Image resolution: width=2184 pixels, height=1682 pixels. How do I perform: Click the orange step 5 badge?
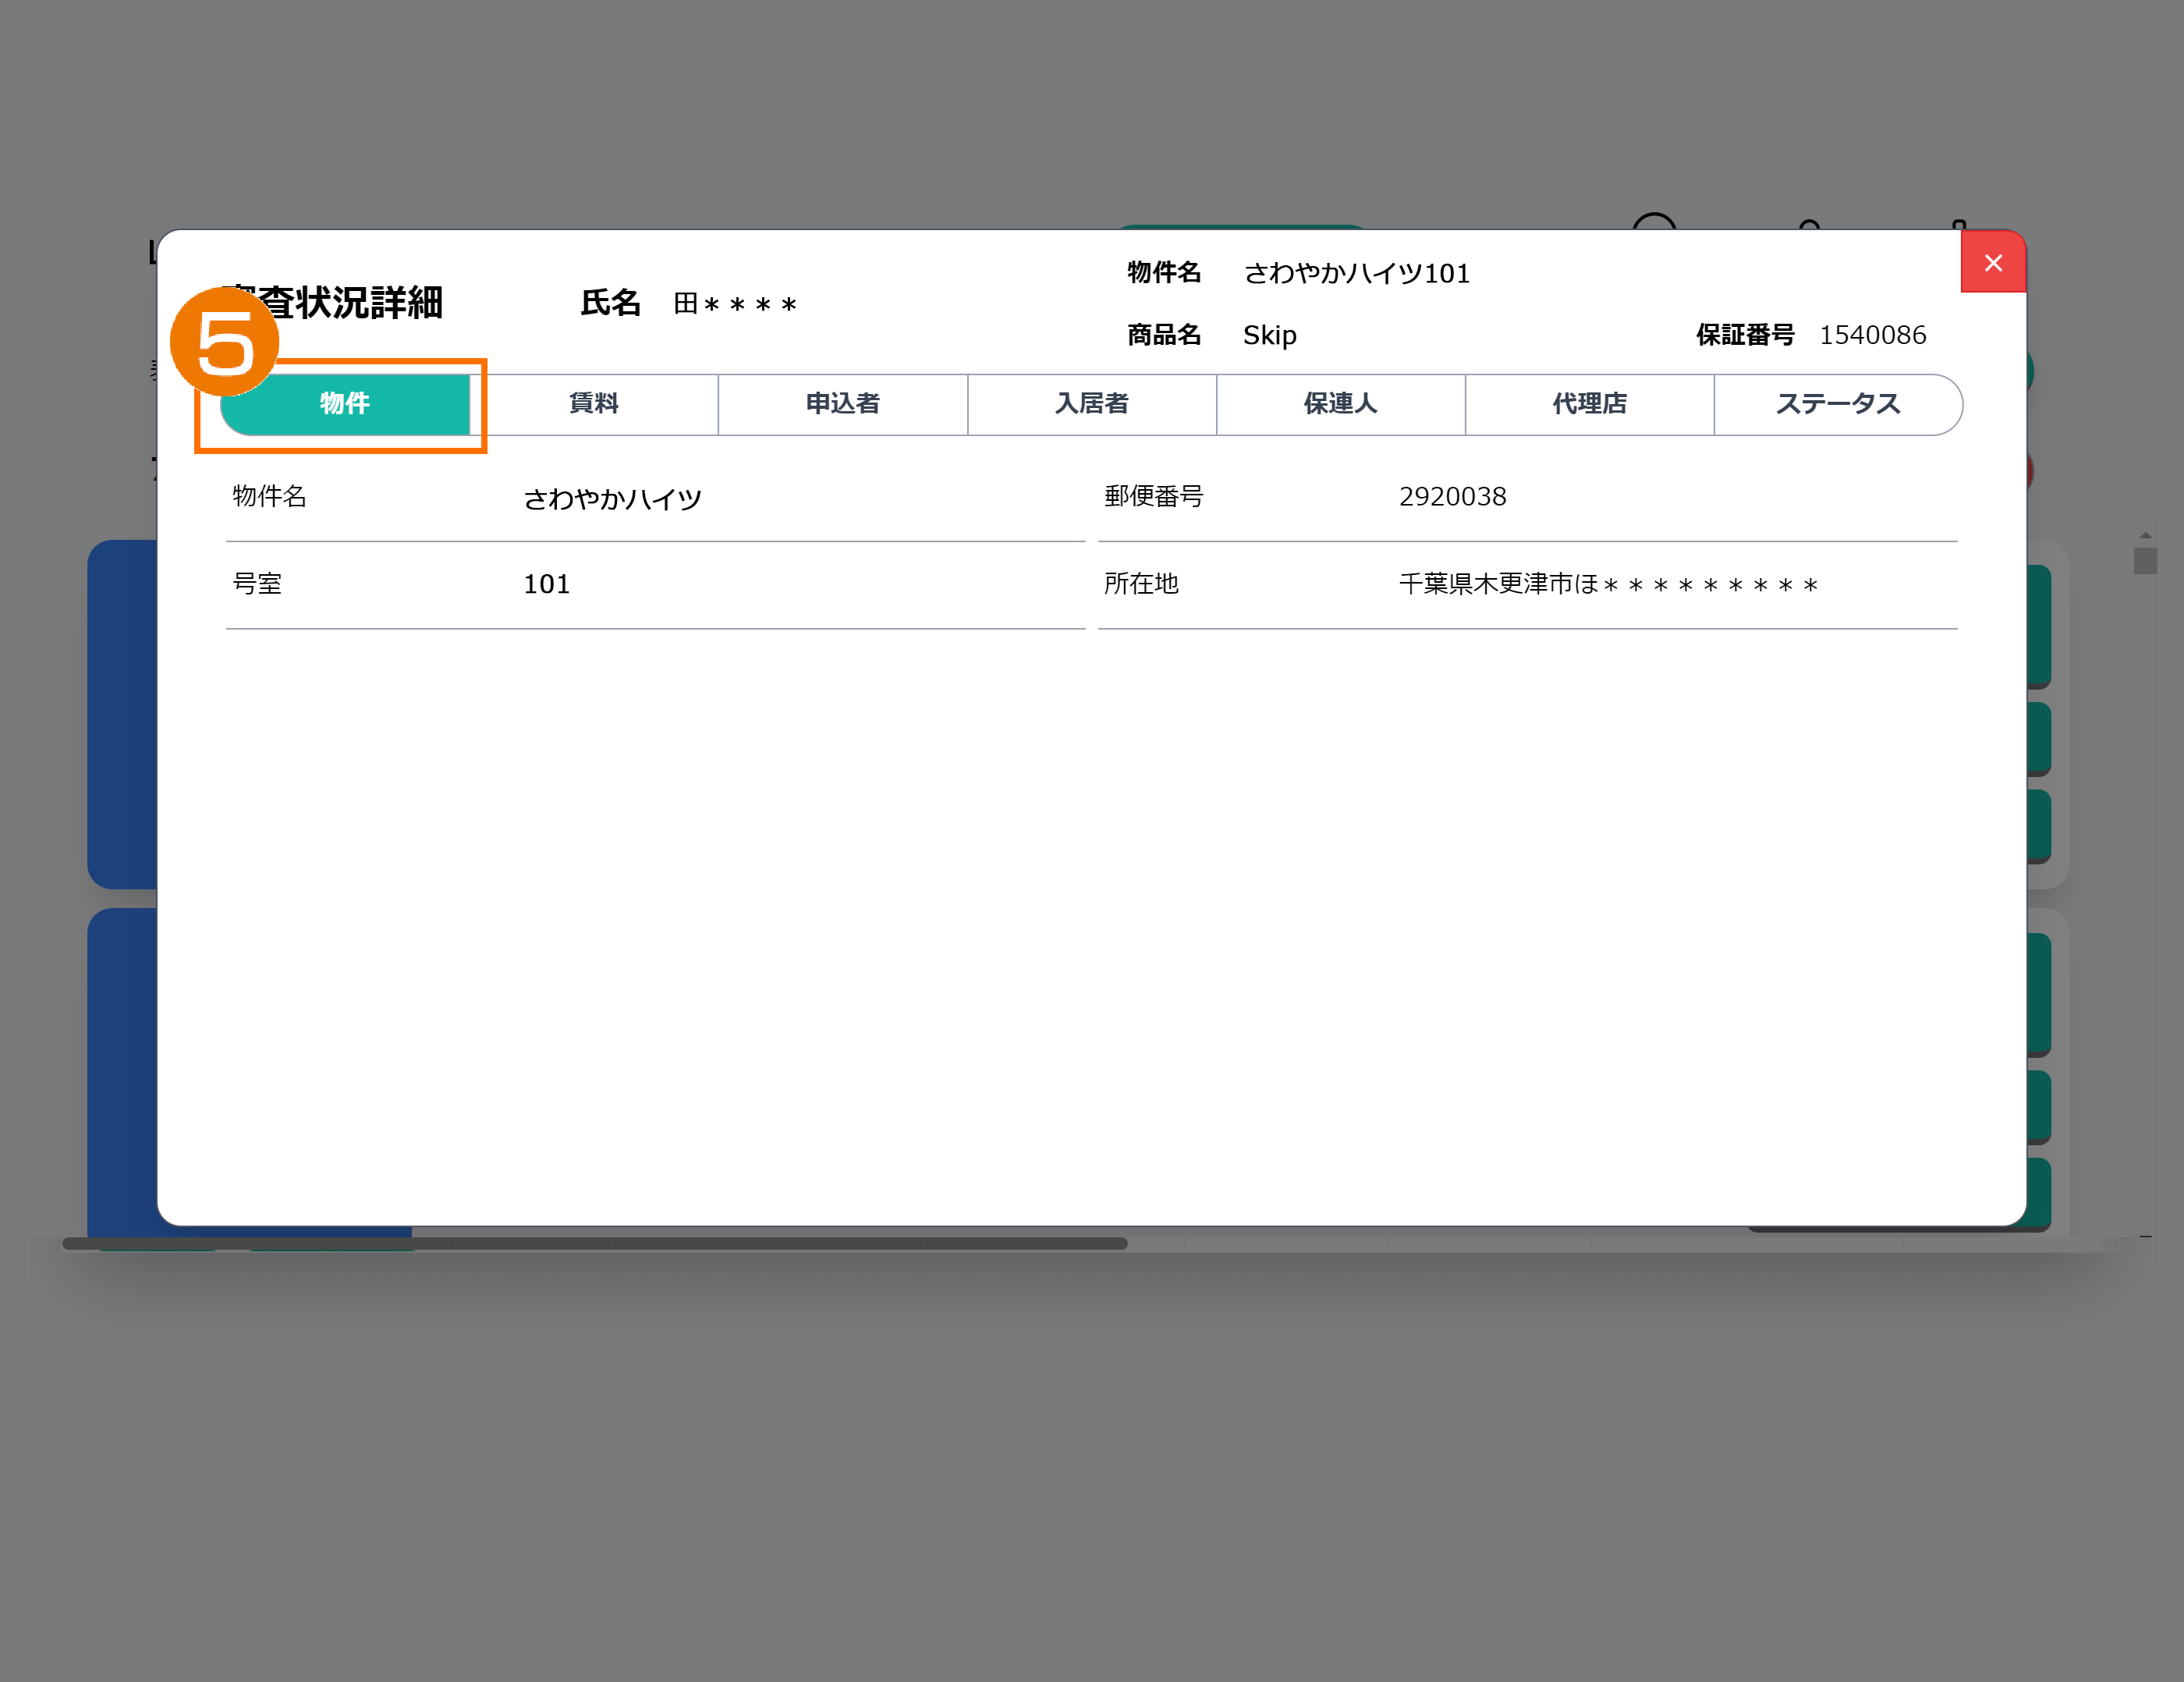[x=225, y=343]
